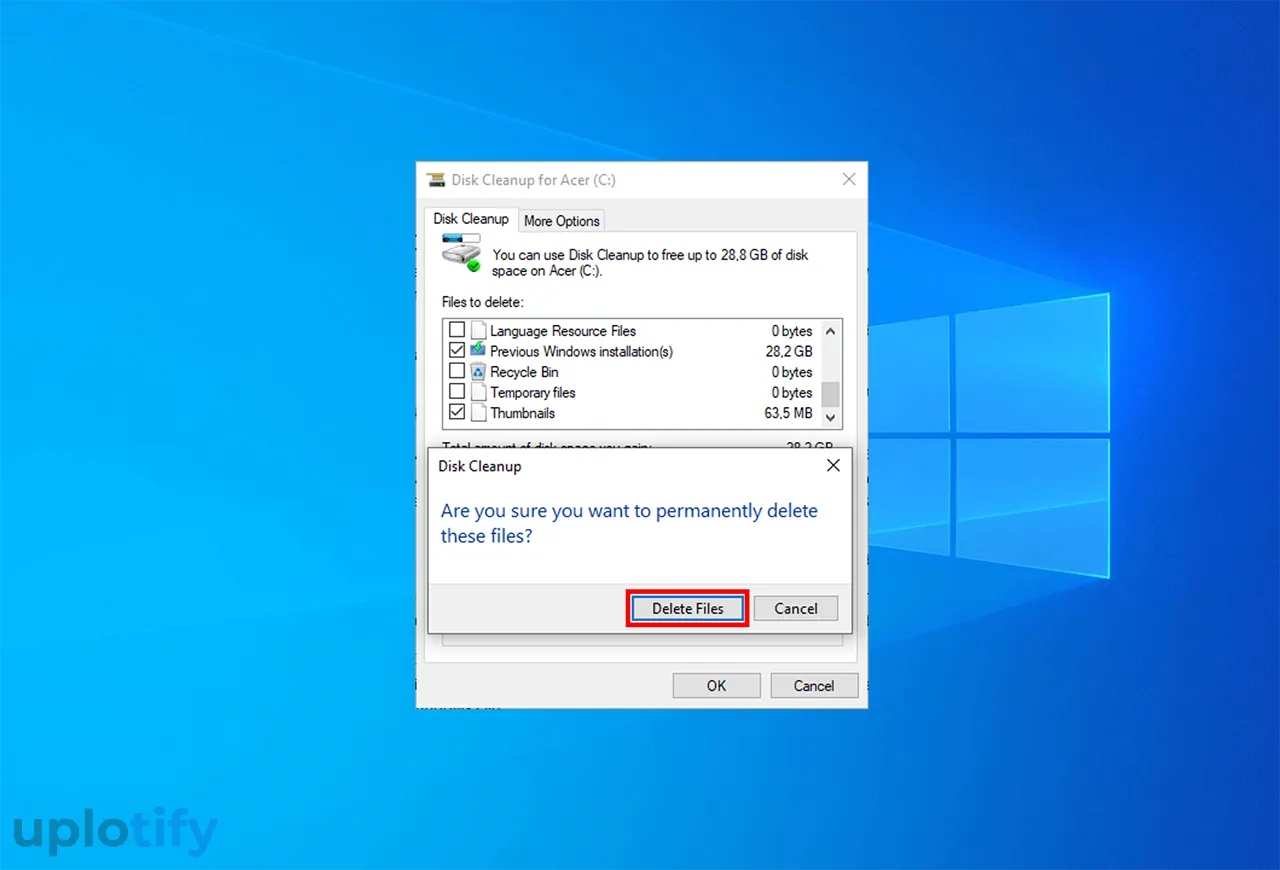
Task: Click the Disk Cleanup title bar icon
Action: coord(436,180)
